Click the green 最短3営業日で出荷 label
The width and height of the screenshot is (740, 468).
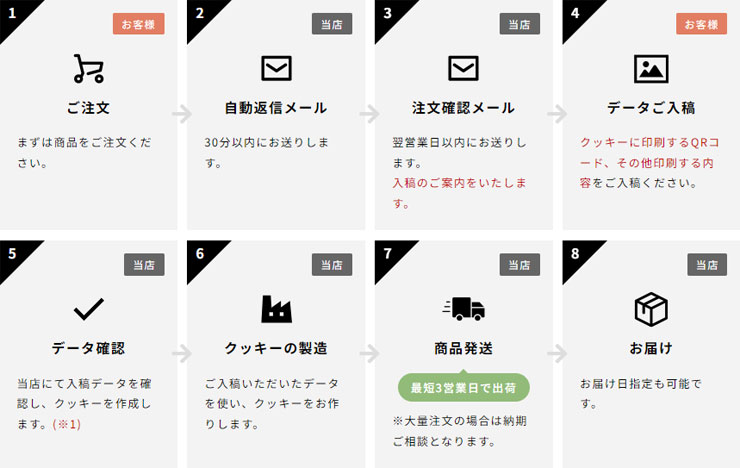[x=463, y=388]
